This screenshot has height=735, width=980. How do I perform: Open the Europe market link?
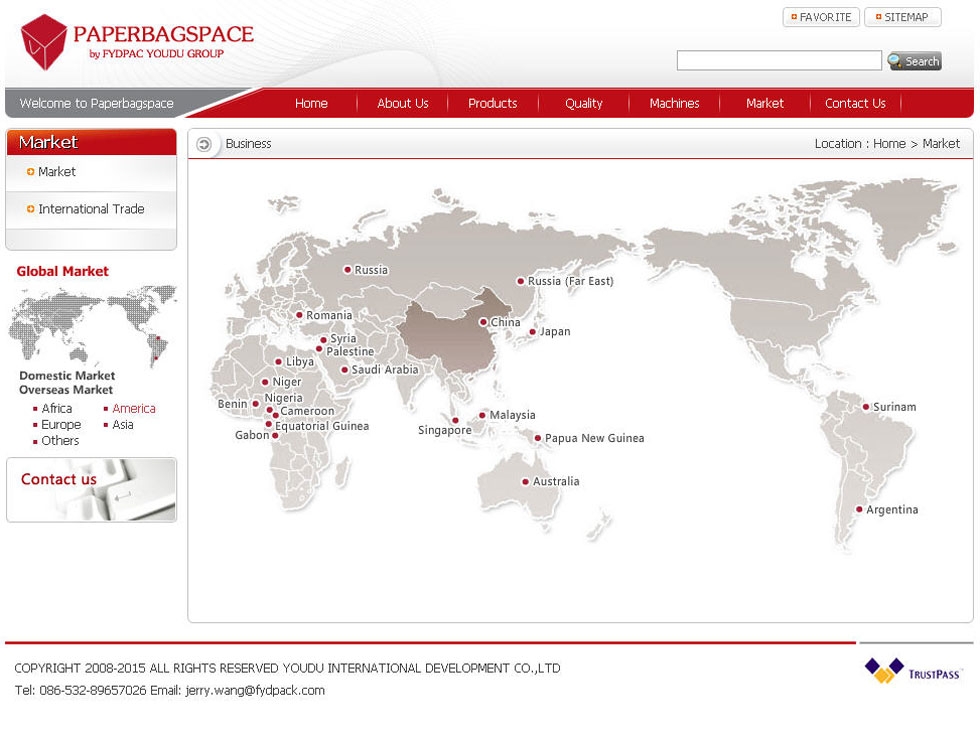[x=61, y=425]
